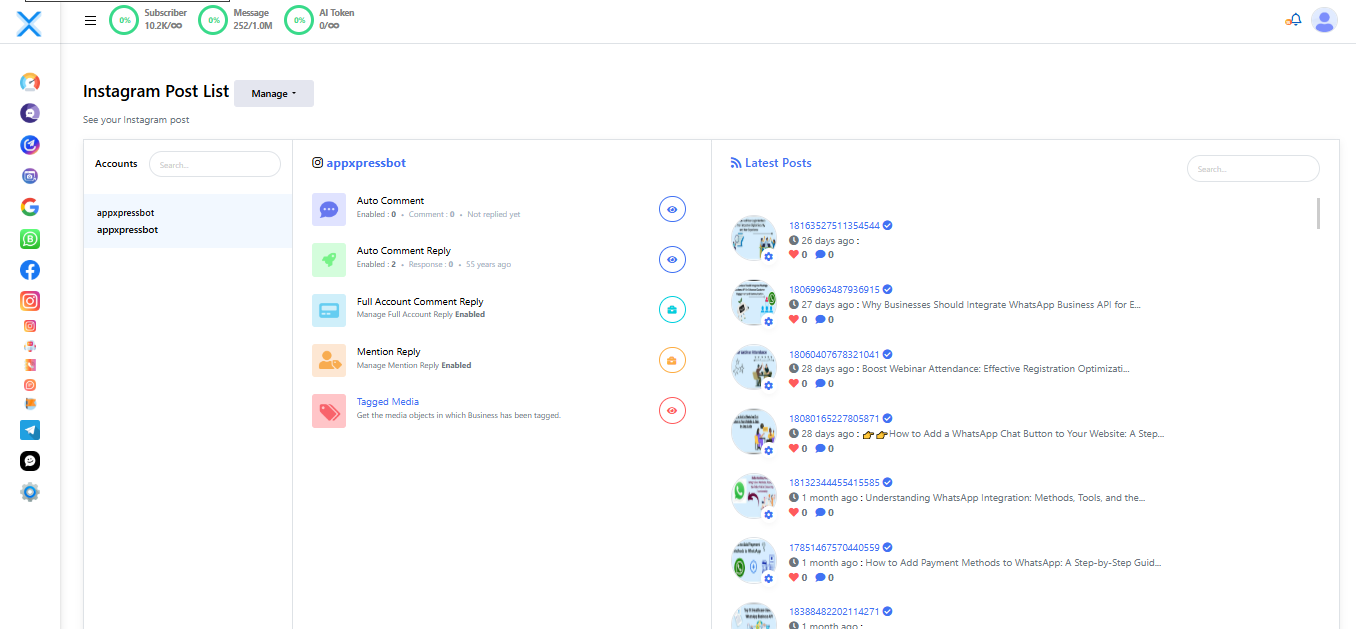Toggle the hamburger menu to collapse sidebar
Viewport: 1356px width, 629px height.
(91, 20)
